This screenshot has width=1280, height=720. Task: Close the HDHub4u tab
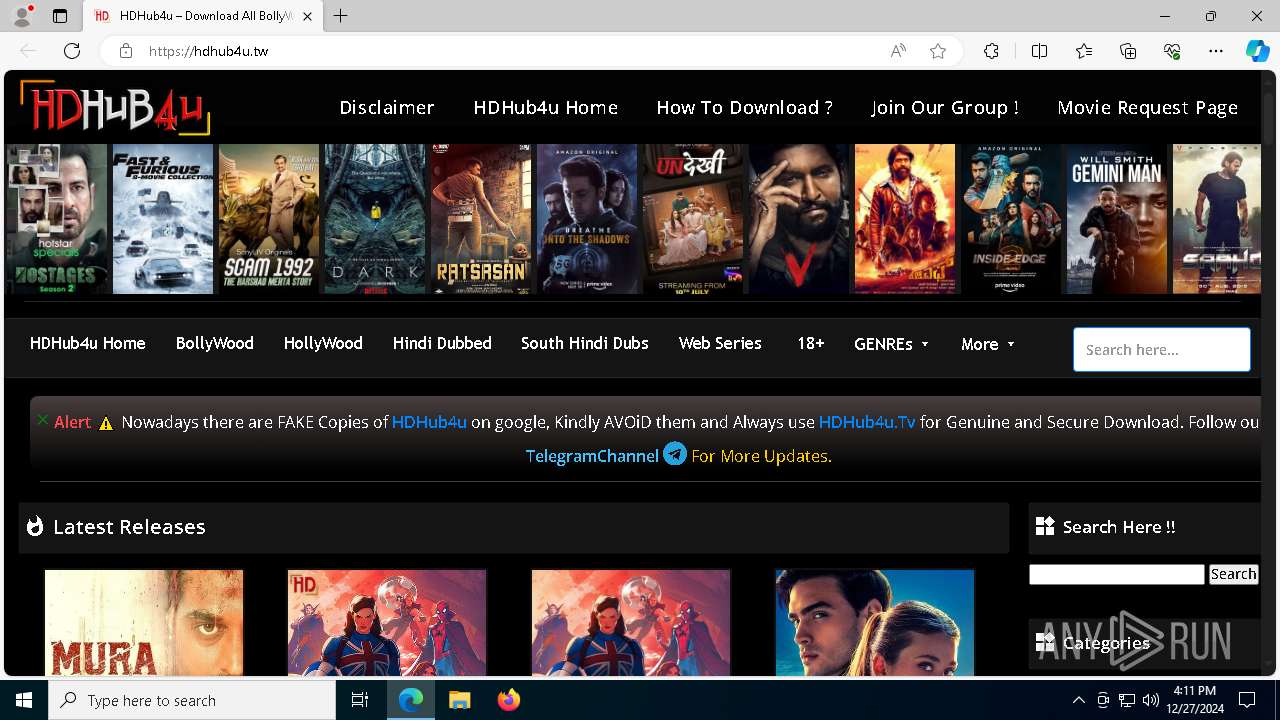click(308, 16)
